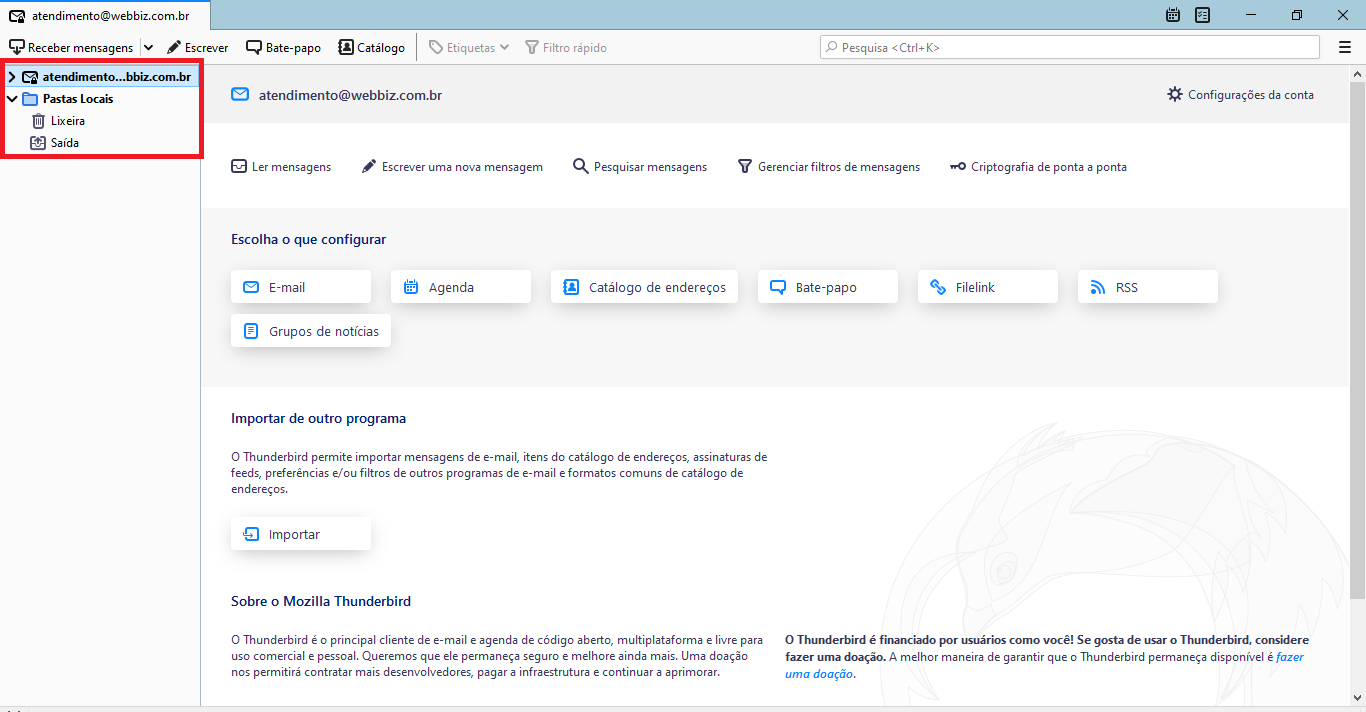Click the Importar button
1366x712 pixels.
(300, 534)
